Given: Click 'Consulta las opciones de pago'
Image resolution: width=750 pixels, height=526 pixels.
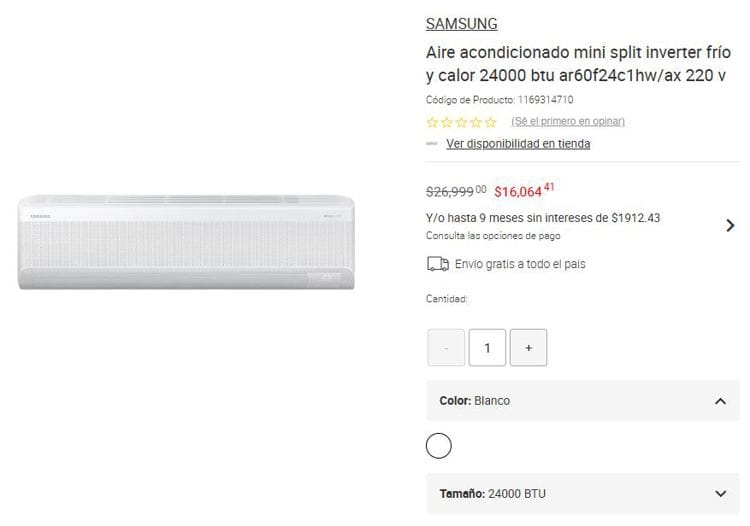Looking at the screenshot, I should [493, 236].
